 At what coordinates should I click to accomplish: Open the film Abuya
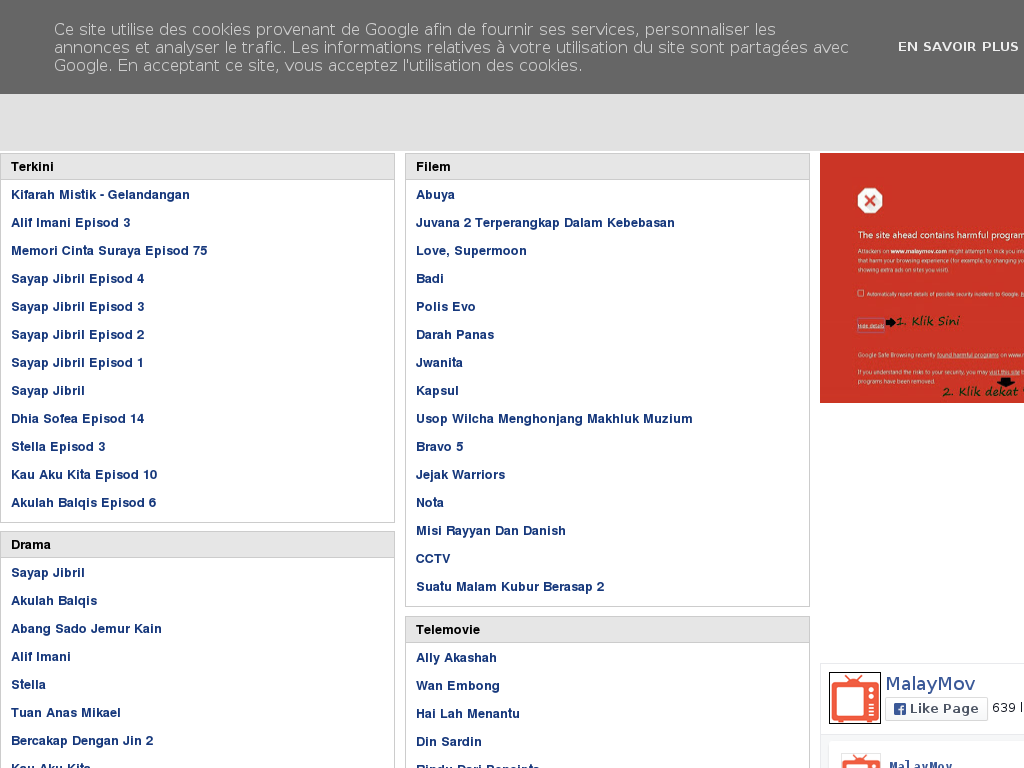click(435, 195)
